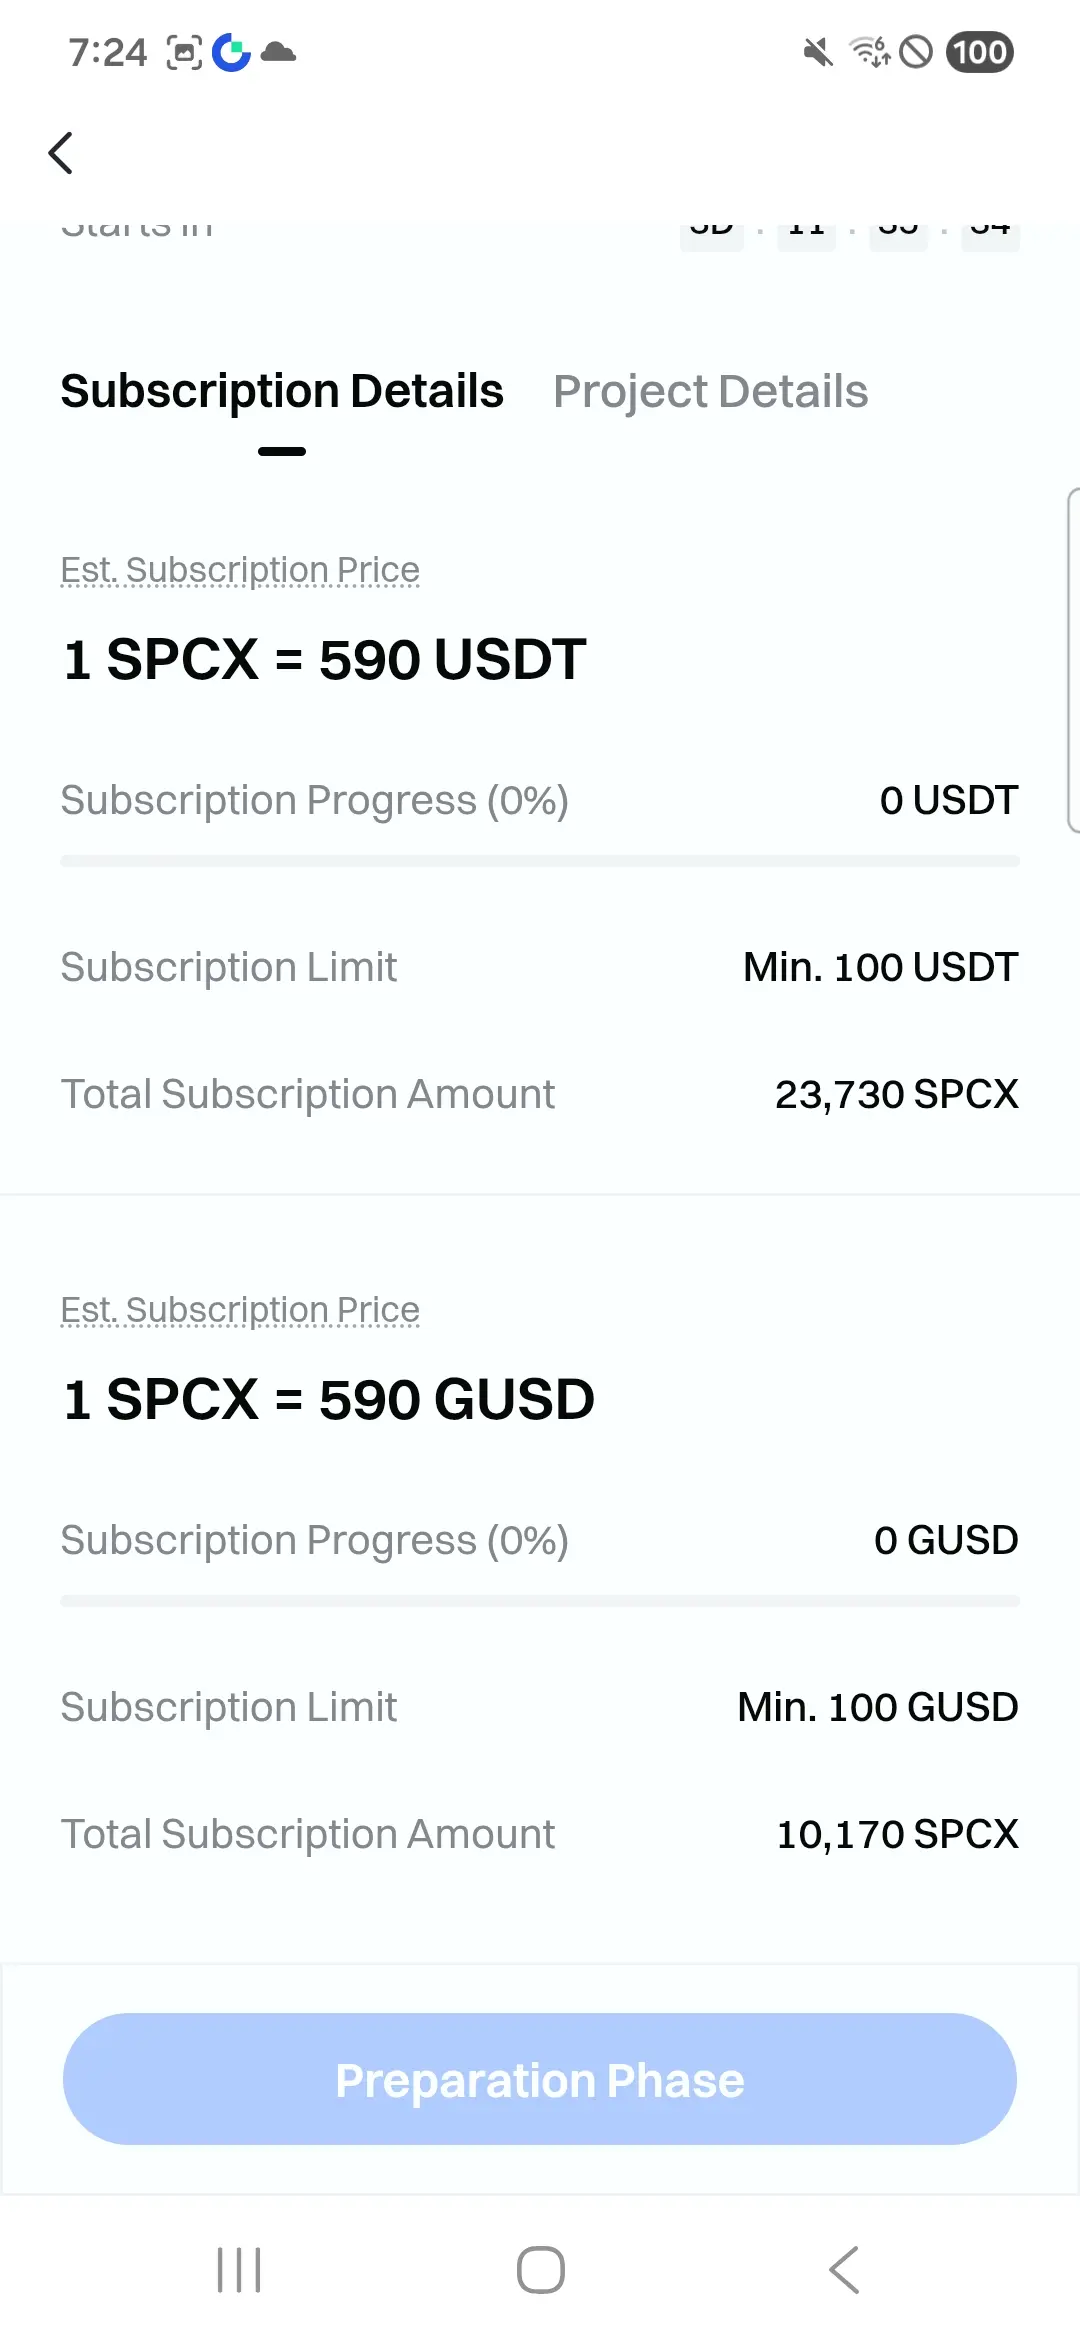Tap the Wi-Fi signal status icon
Viewport: 1080px width, 2340px height.
pos(870,52)
